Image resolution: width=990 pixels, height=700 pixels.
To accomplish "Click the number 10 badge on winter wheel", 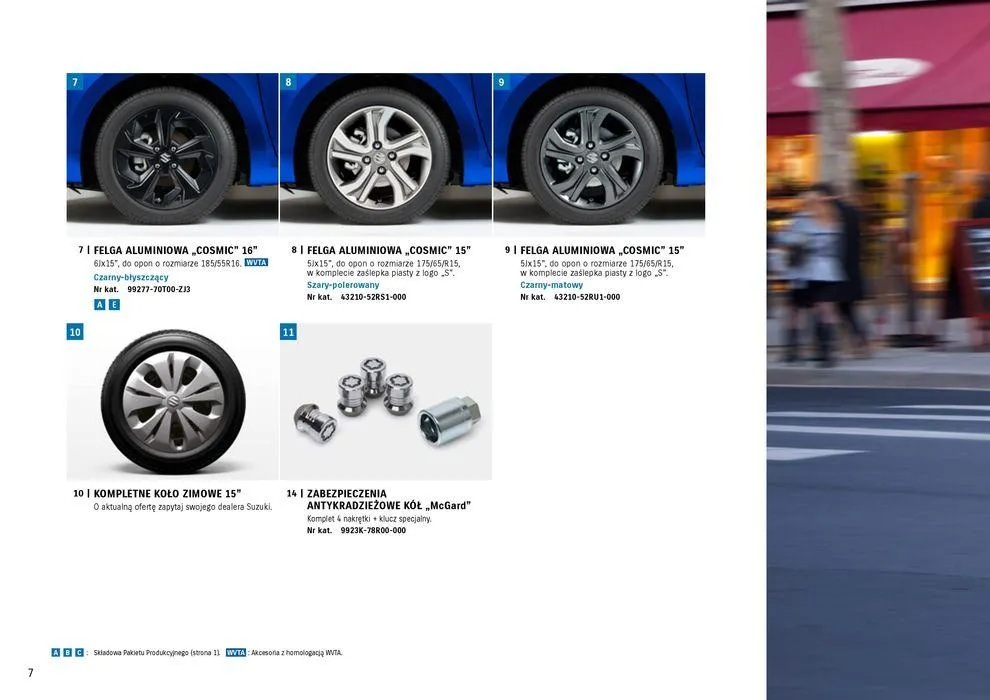I will point(75,332).
